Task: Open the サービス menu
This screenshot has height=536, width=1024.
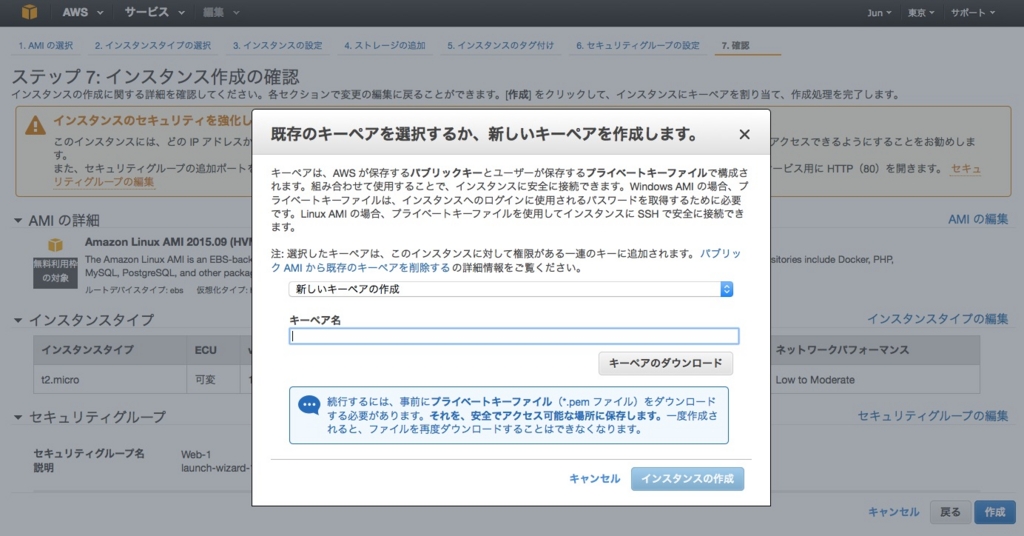Action: (x=154, y=12)
